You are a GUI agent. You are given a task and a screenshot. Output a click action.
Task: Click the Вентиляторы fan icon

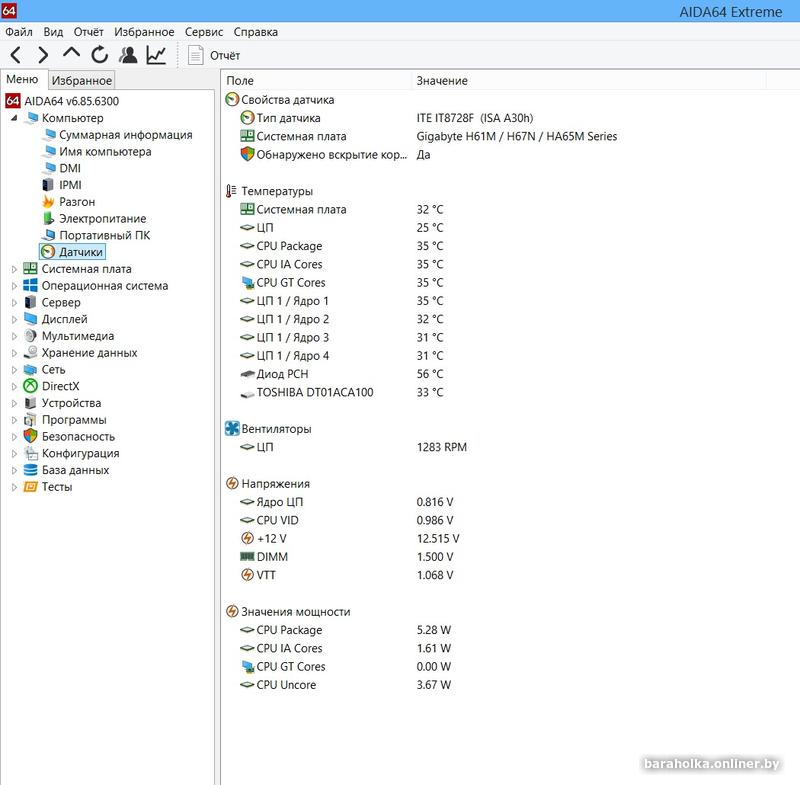232,428
